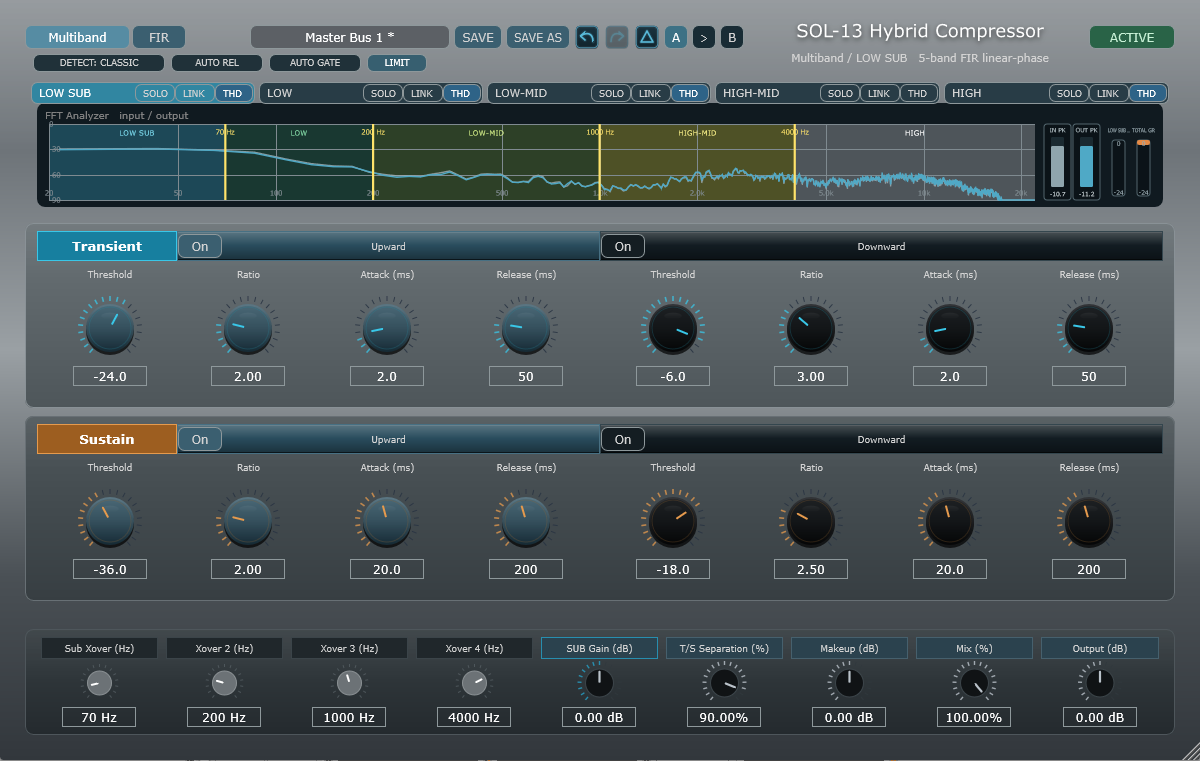Click the Mix (%) value field
Viewport: 1200px width, 761px height.
(x=974, y=717)
